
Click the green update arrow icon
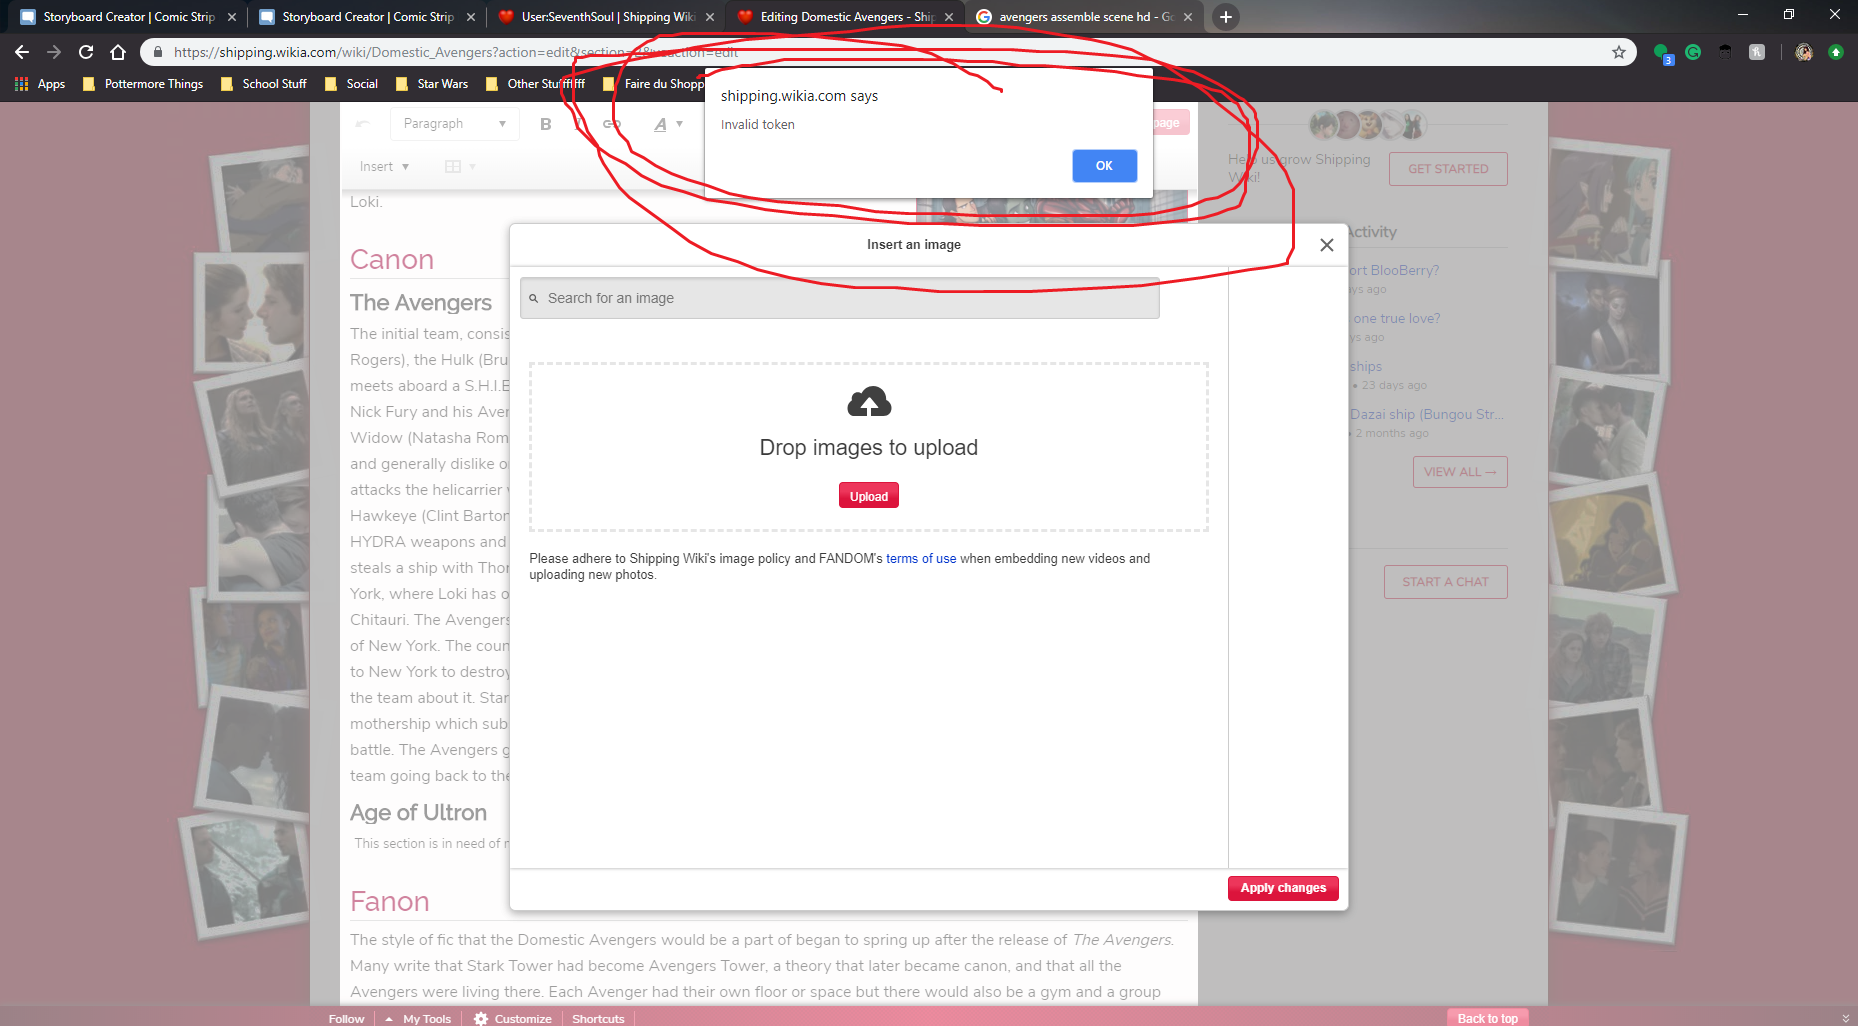coord(1836,52)
